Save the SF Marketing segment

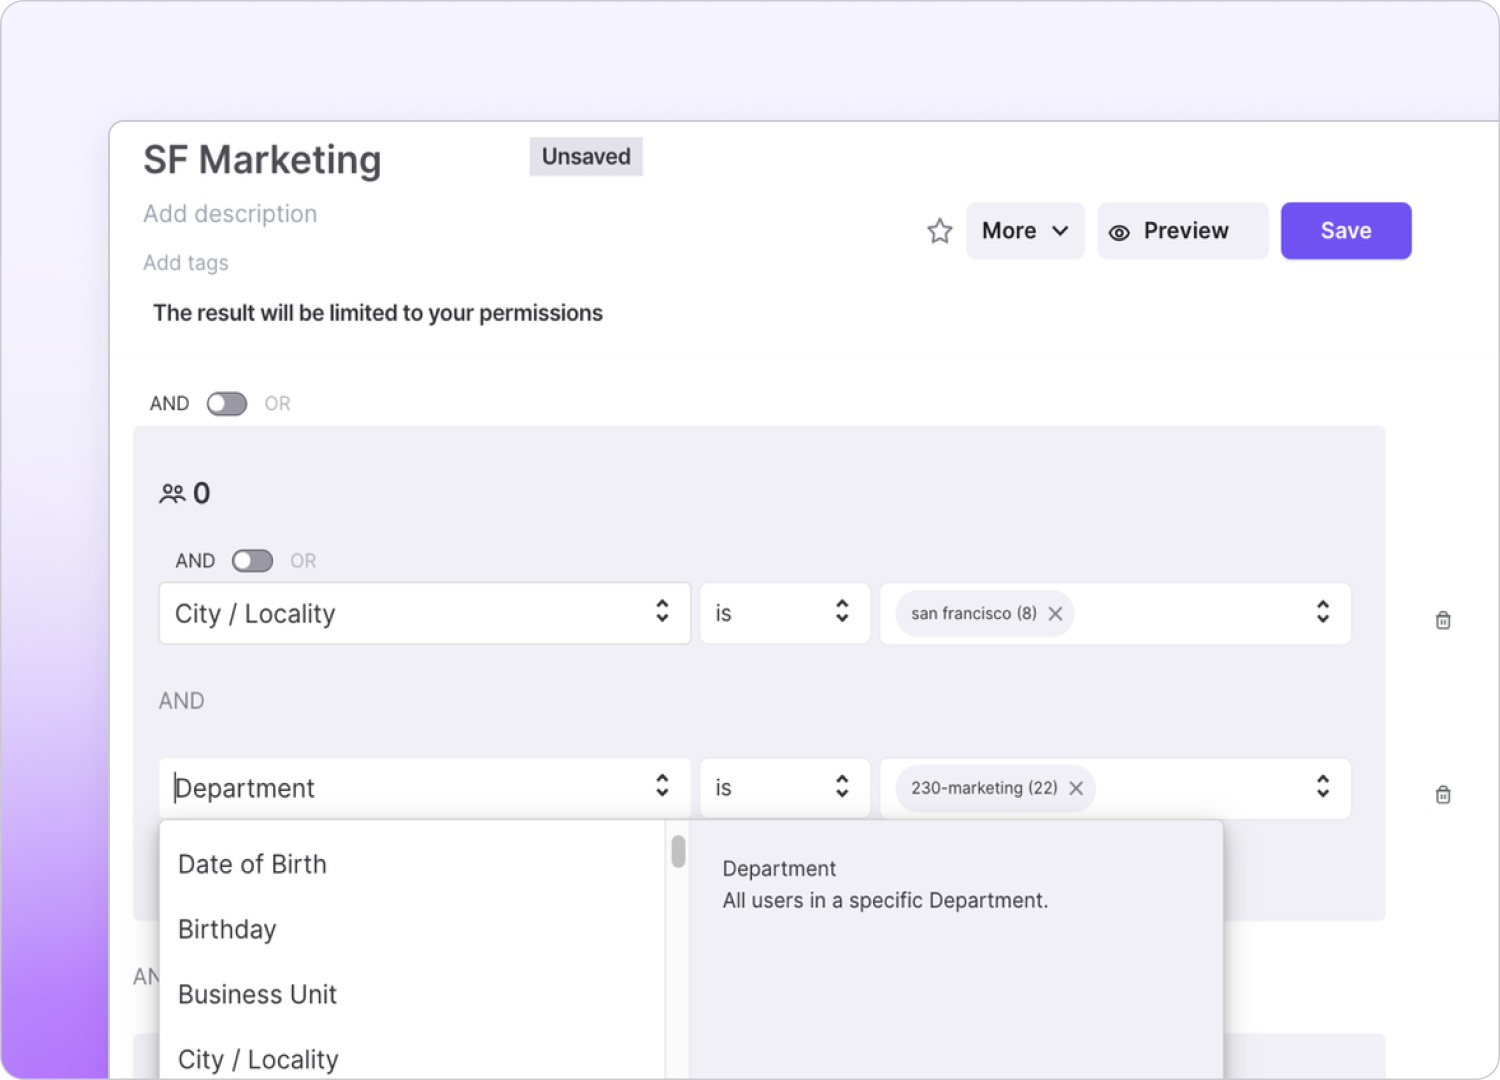[1346, 231]
